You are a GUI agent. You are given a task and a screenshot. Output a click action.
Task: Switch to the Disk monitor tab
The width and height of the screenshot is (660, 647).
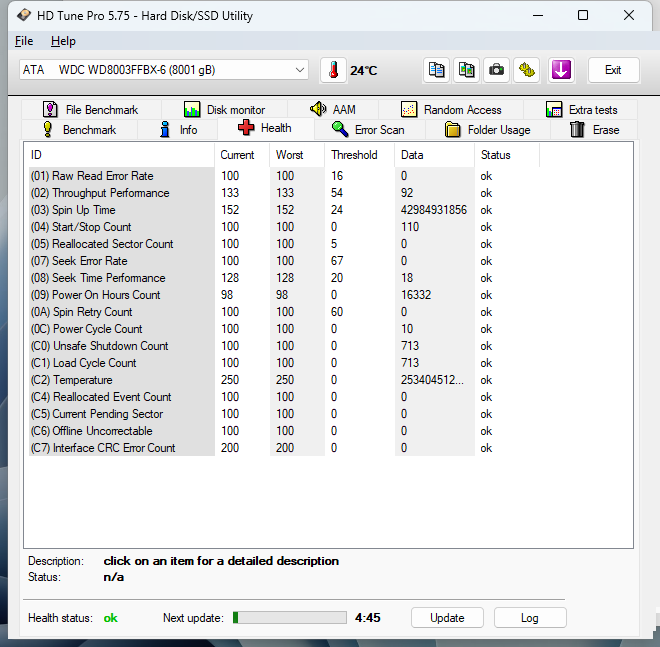click(224, 110)
